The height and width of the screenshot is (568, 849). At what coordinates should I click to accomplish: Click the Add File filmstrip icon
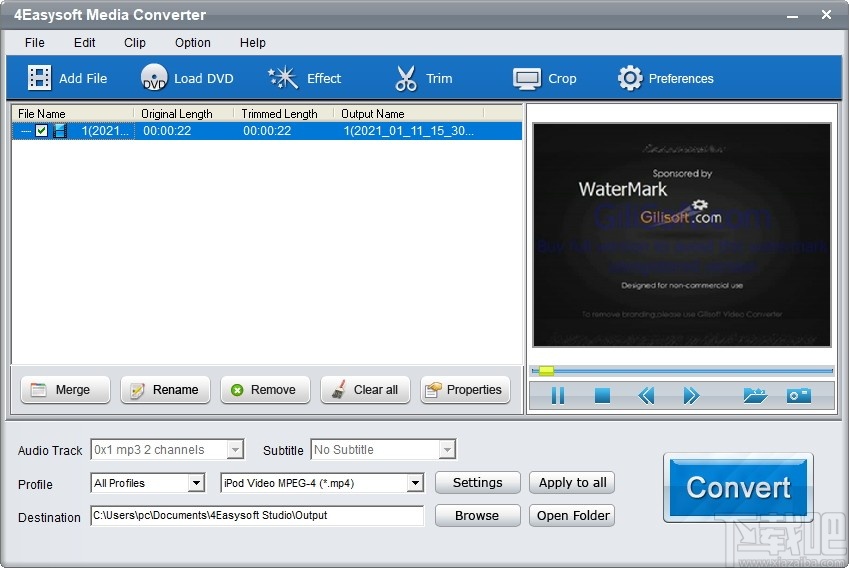[40, 78]
